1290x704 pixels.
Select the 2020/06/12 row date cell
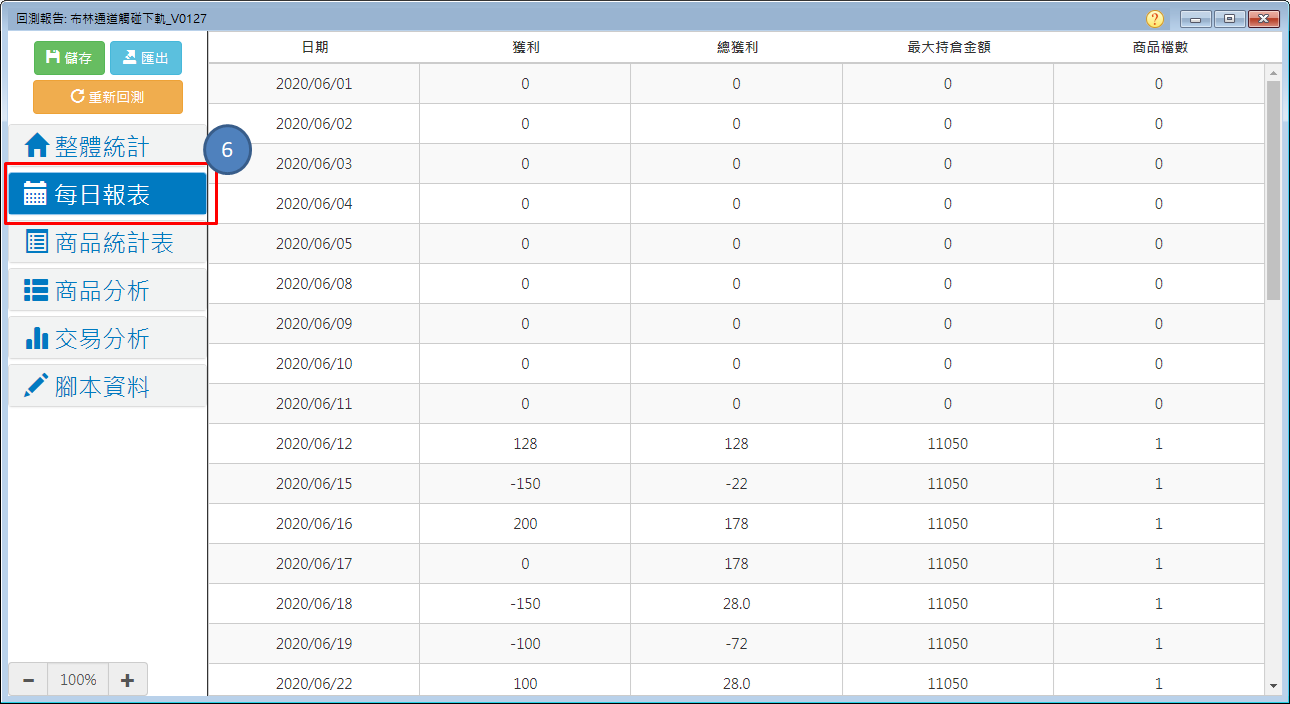pyautogui.click(x=314, y=444)
